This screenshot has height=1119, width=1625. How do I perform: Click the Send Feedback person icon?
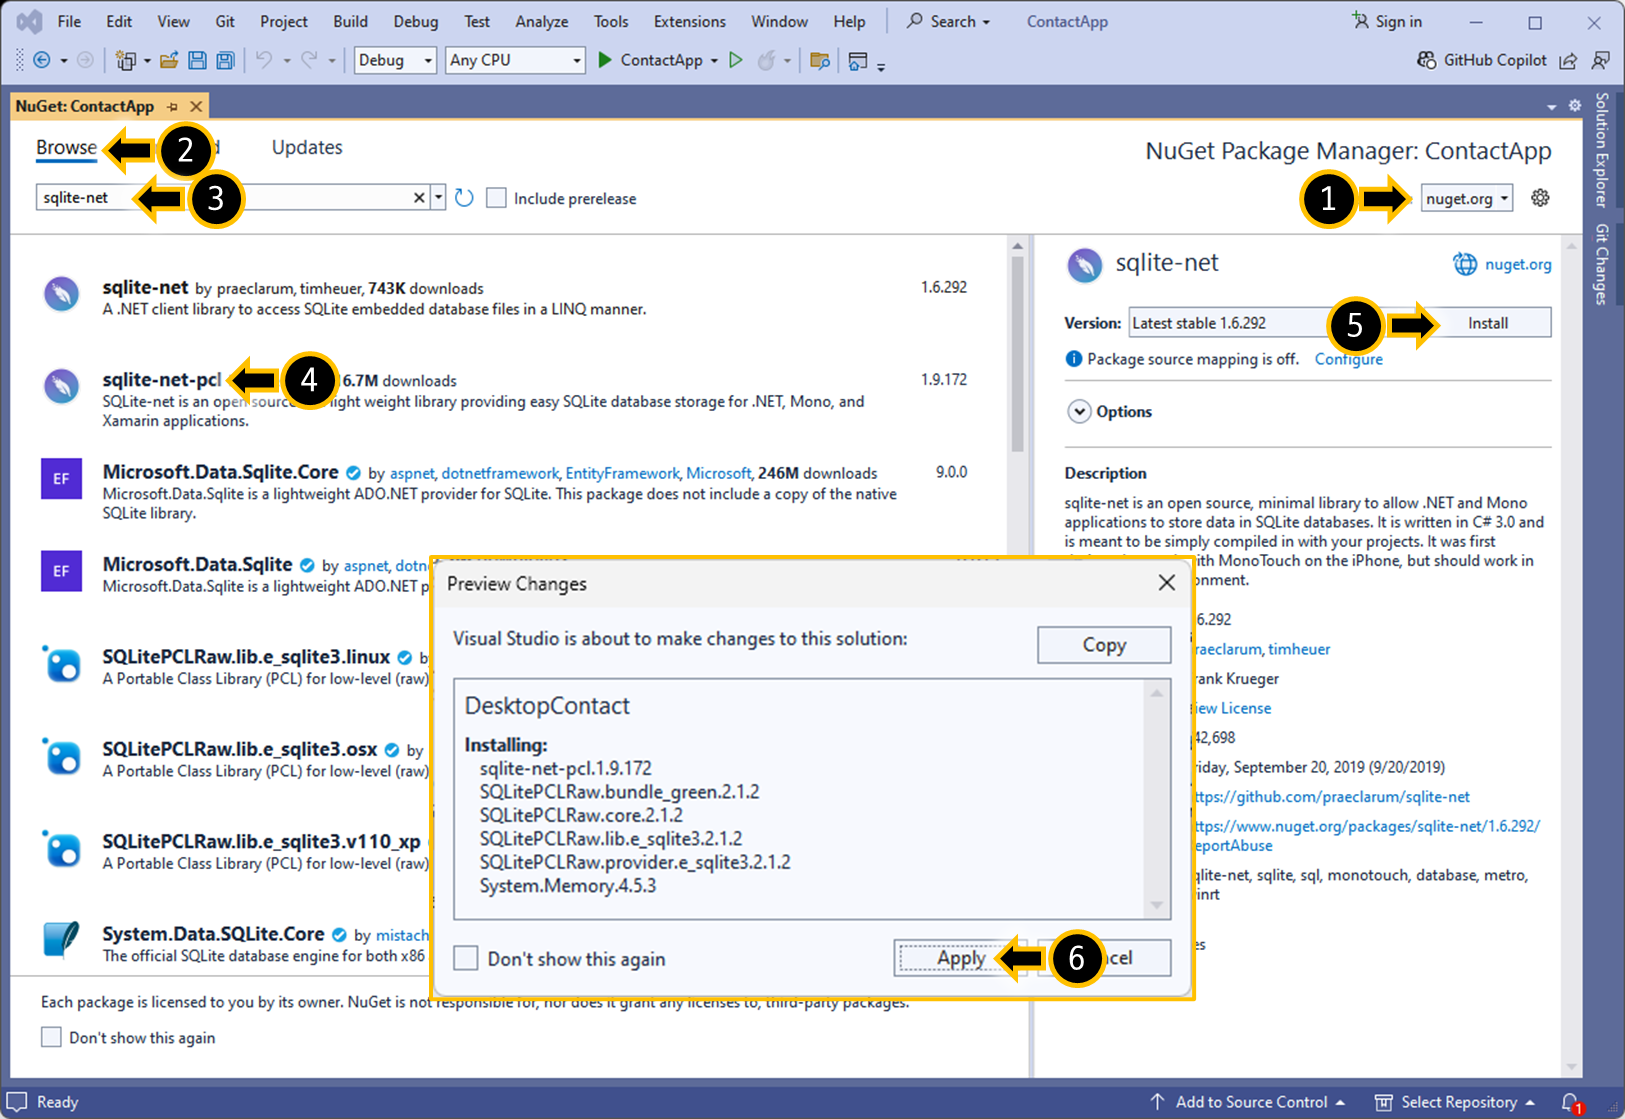click(x=1601, y=60)
